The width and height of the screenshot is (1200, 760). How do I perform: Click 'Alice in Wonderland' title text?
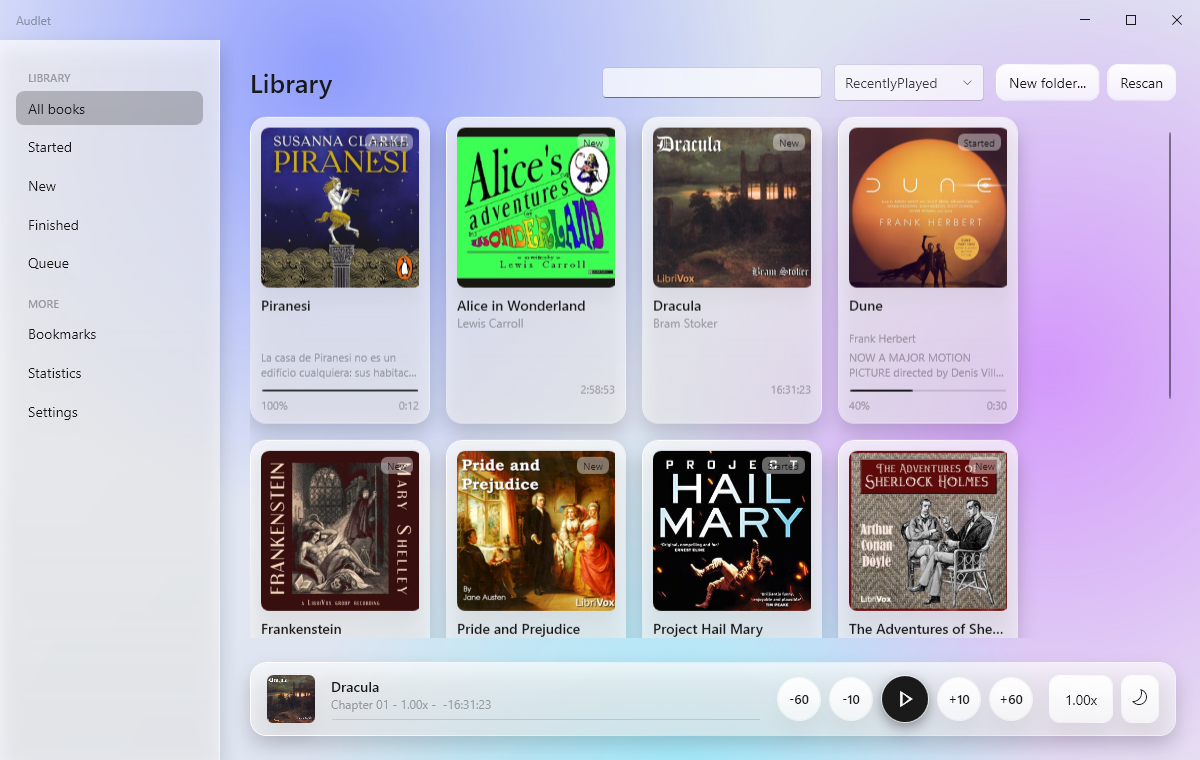[x=521, y=306]
